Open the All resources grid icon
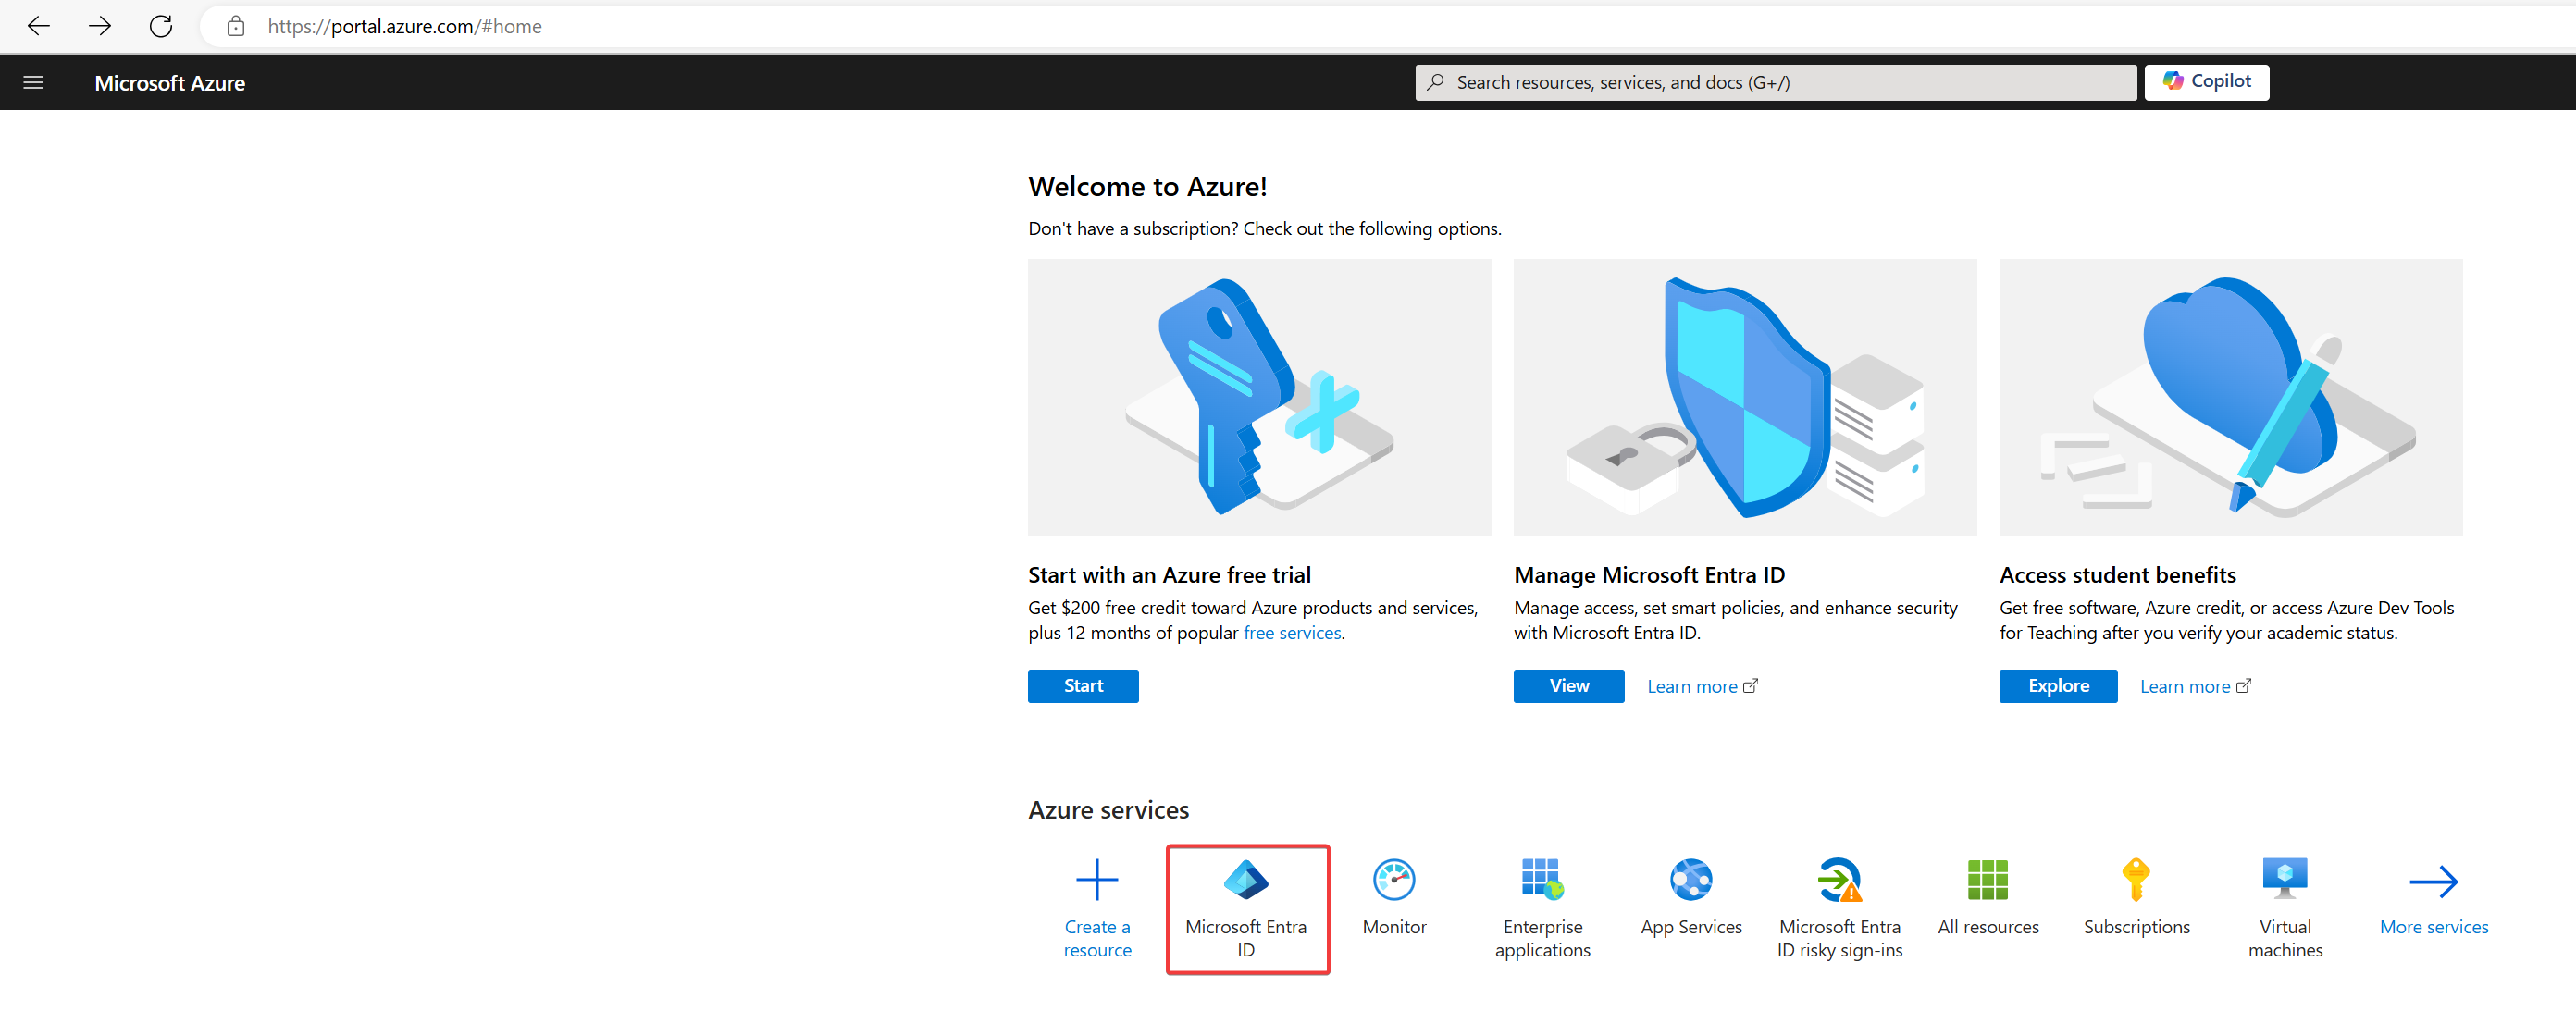 click(x=1987, y=880)
